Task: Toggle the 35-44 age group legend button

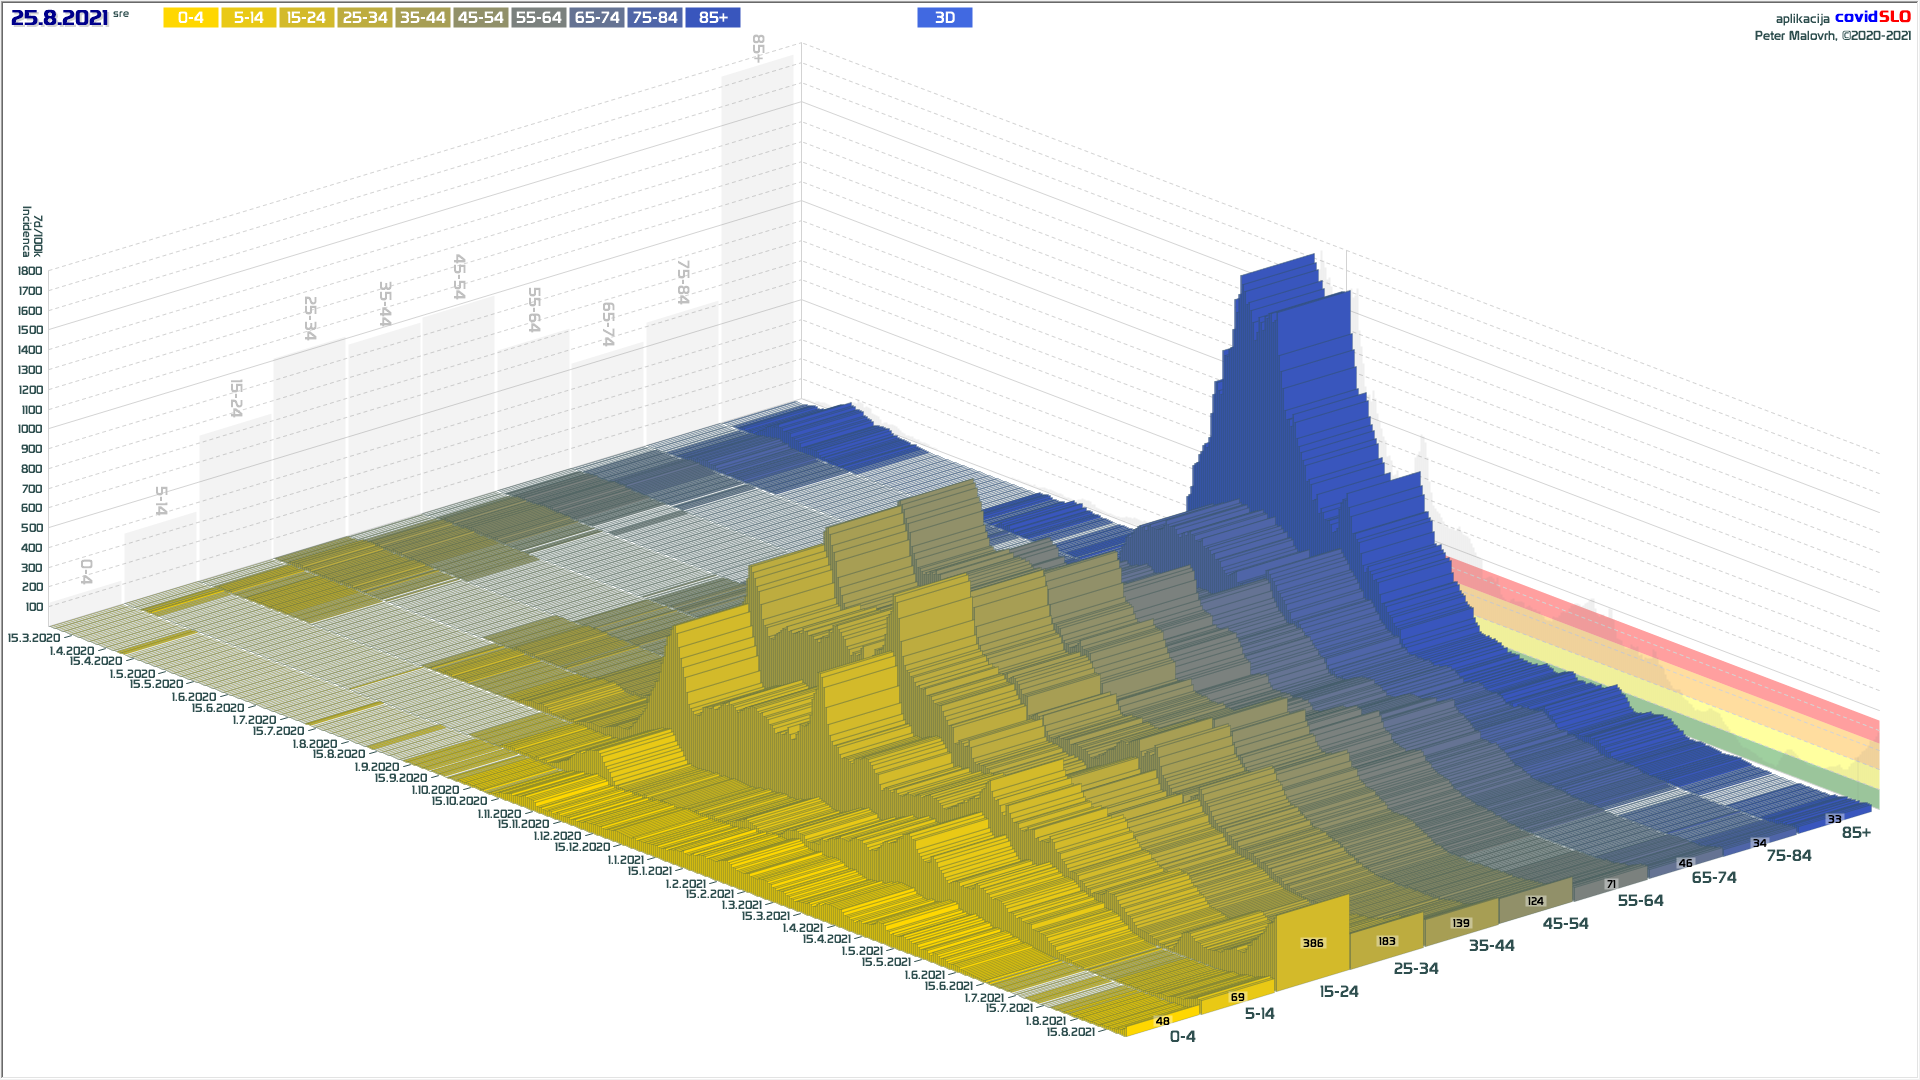Action: pos(422,18)
